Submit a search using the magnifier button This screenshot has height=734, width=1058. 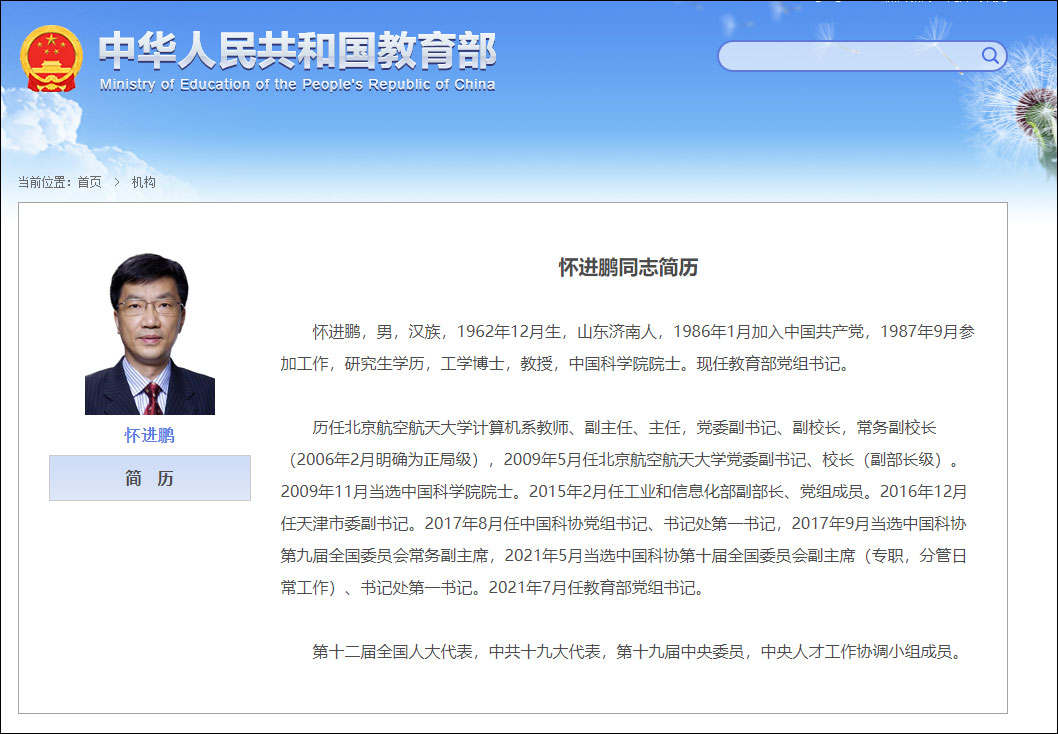tap(989, 56)
